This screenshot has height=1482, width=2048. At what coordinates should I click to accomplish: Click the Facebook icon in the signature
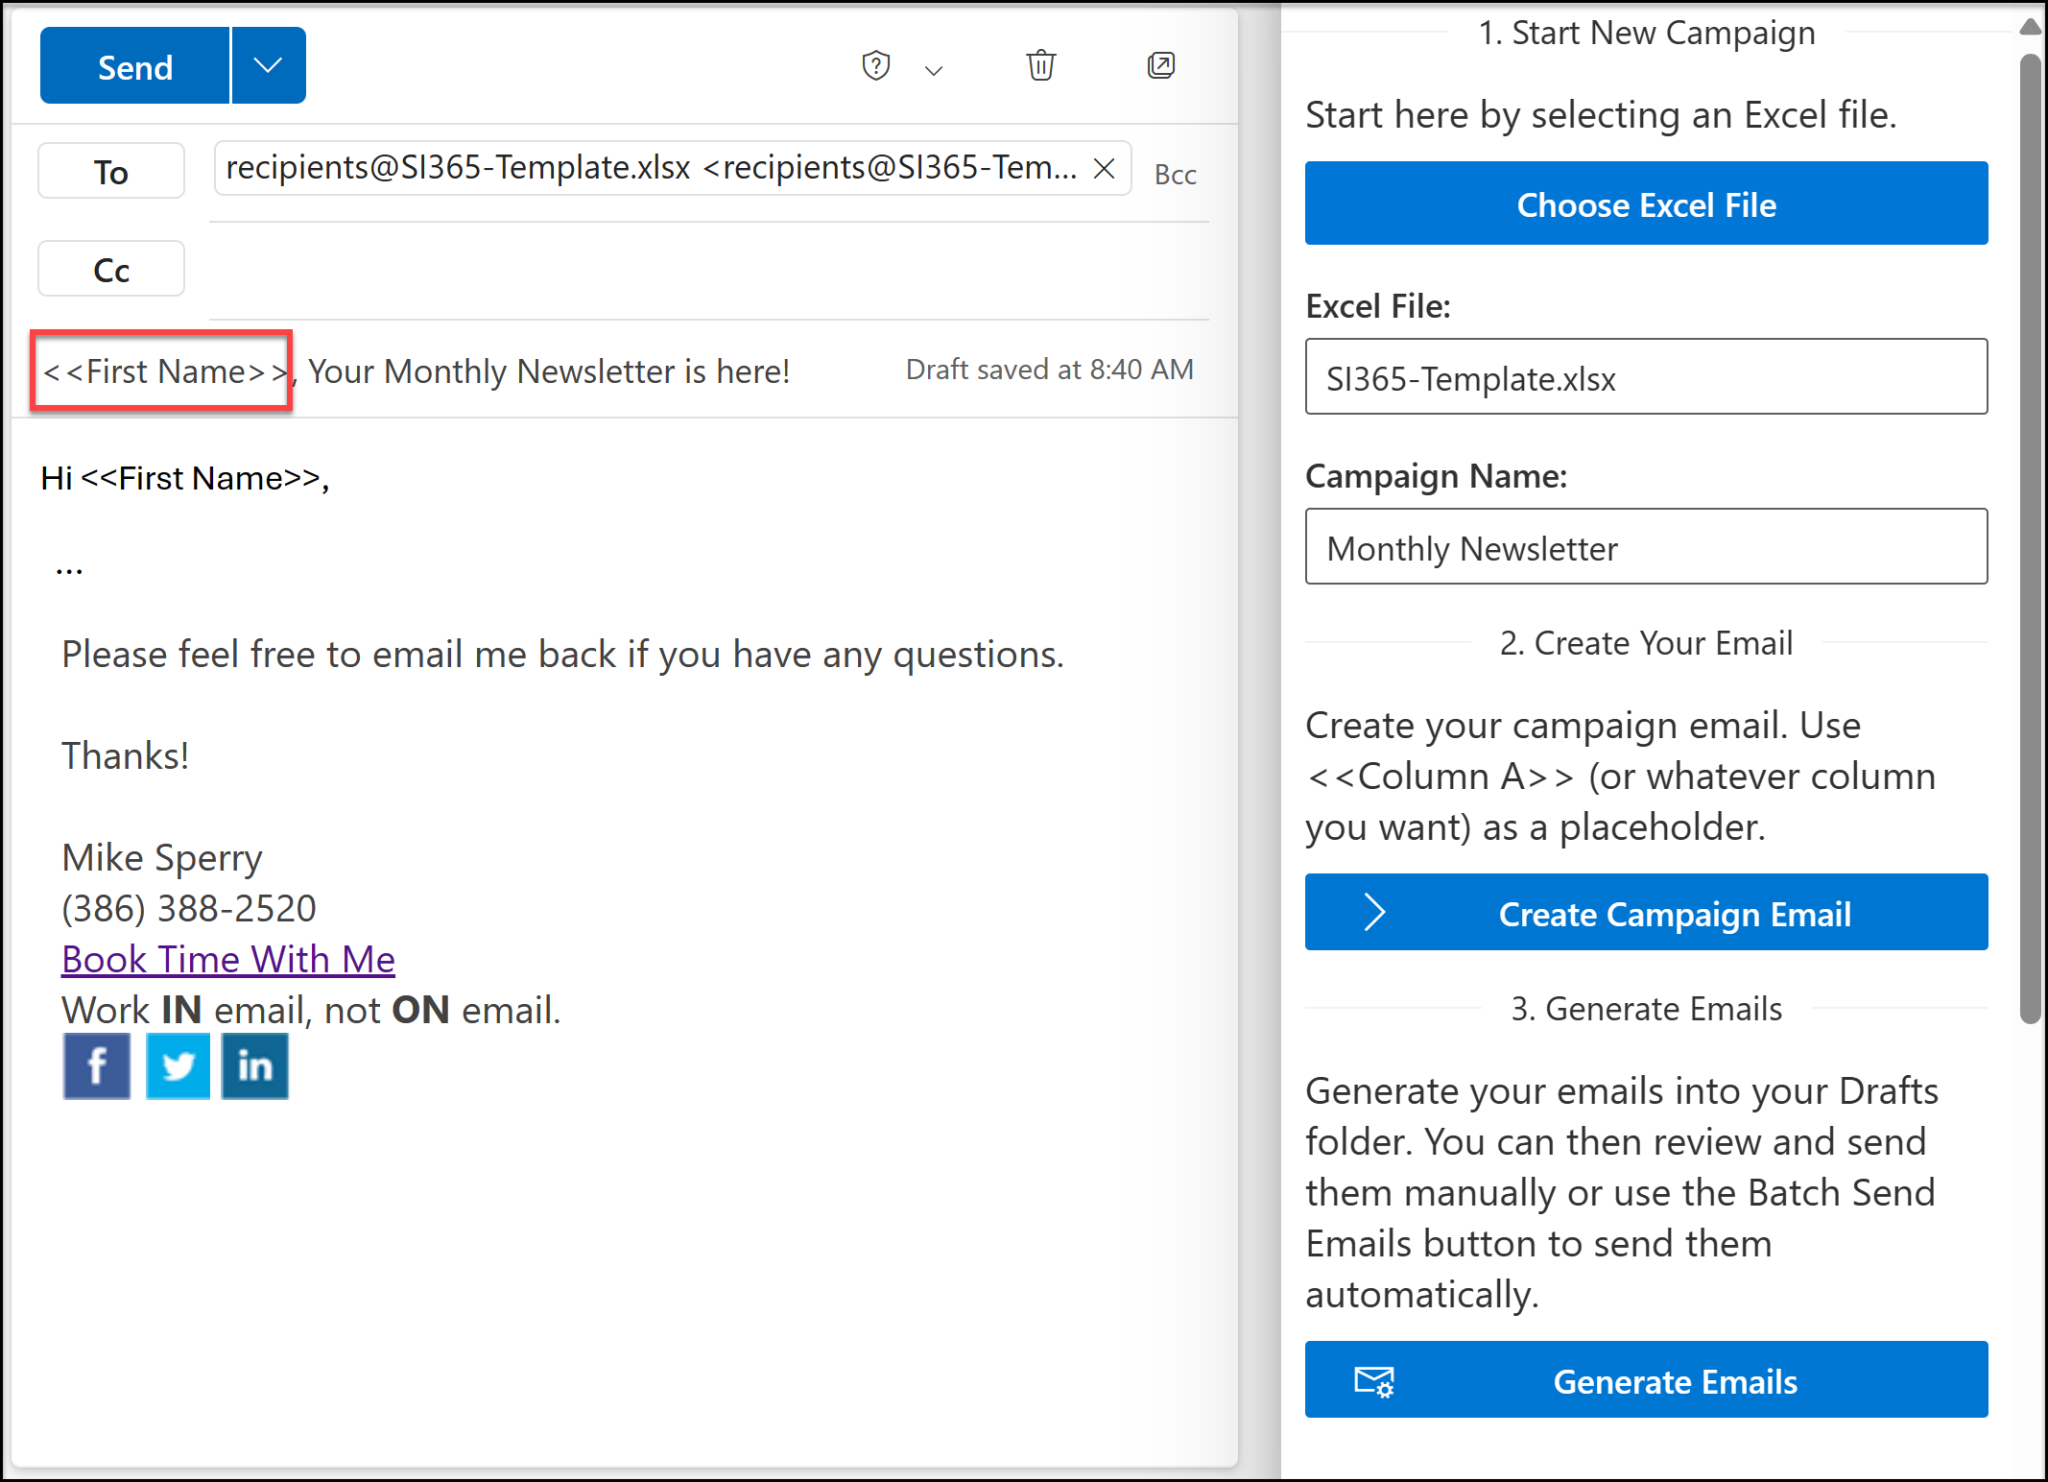click(x=96, y=1066)
